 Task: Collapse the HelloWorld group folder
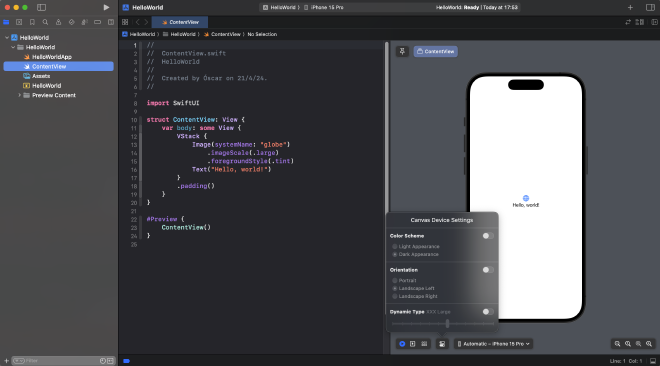click(13, 47)
